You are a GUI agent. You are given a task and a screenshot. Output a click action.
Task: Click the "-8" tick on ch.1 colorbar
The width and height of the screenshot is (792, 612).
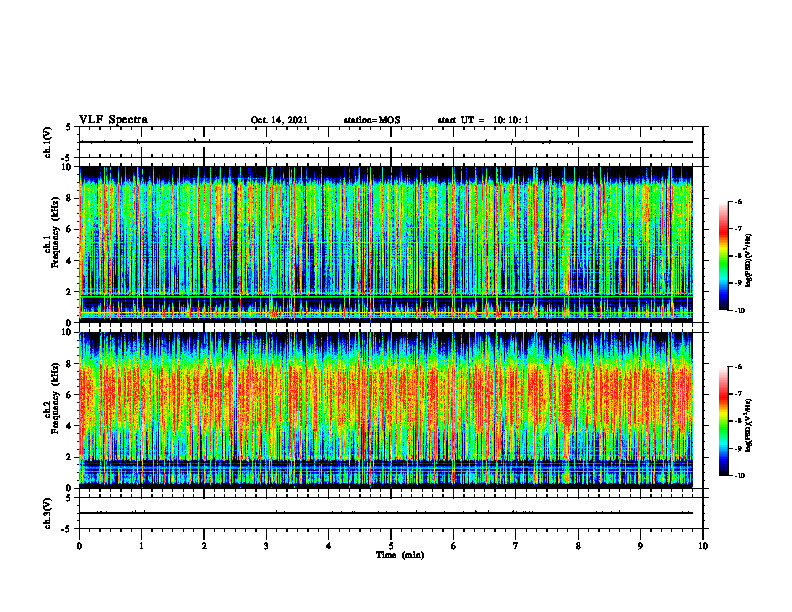(x=738, y=256)
